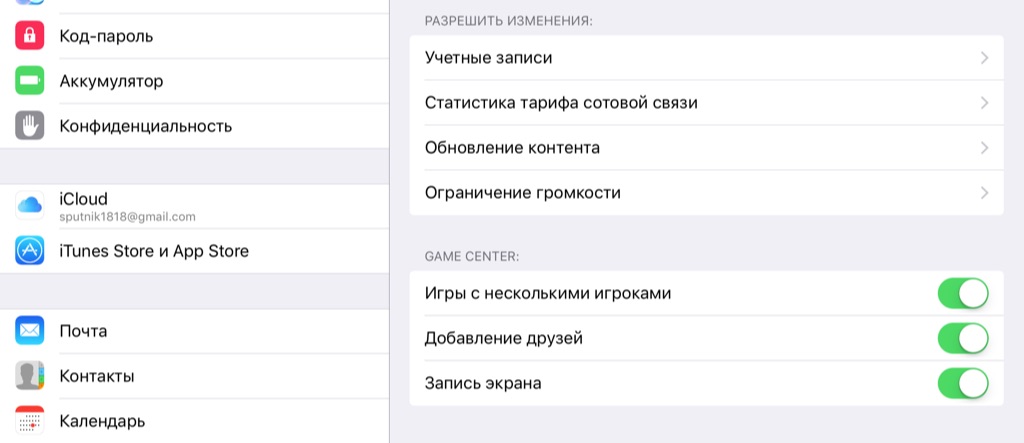Tap the Contacts silhouette icon
1024x443 pixels.
click(x=30, y=376)
